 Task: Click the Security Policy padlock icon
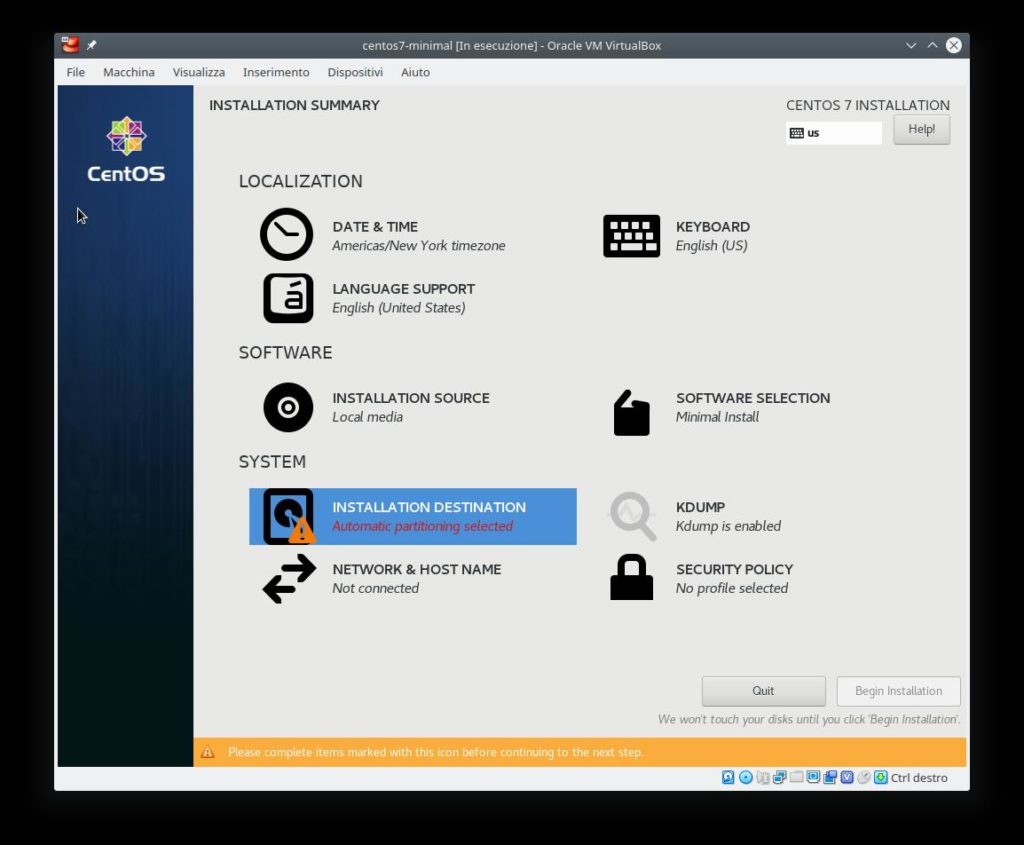631,578
